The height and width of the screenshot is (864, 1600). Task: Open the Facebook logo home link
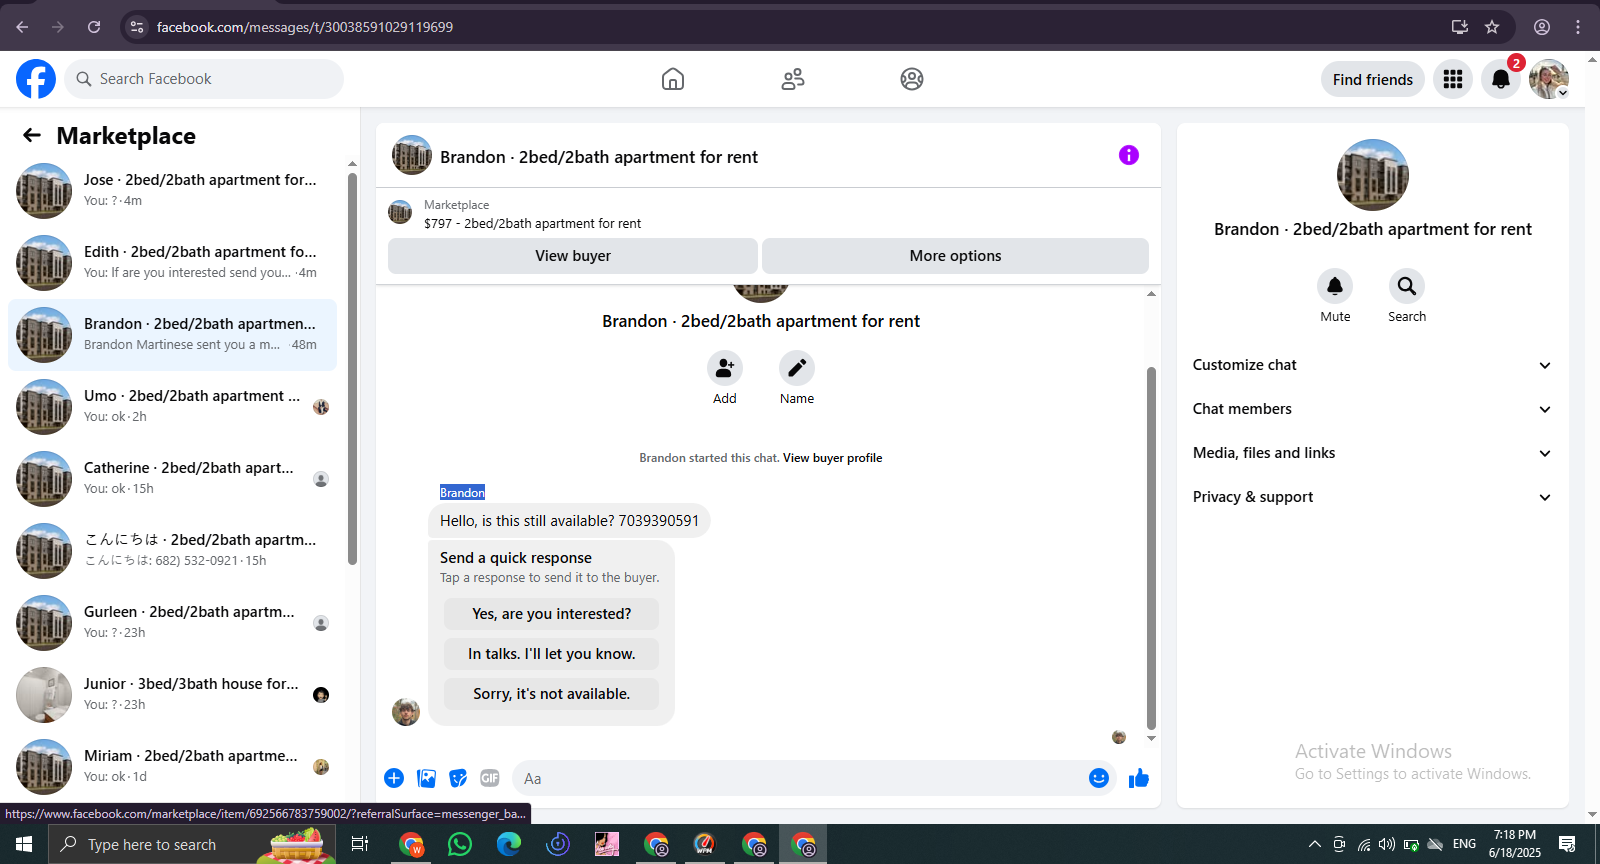36,79
